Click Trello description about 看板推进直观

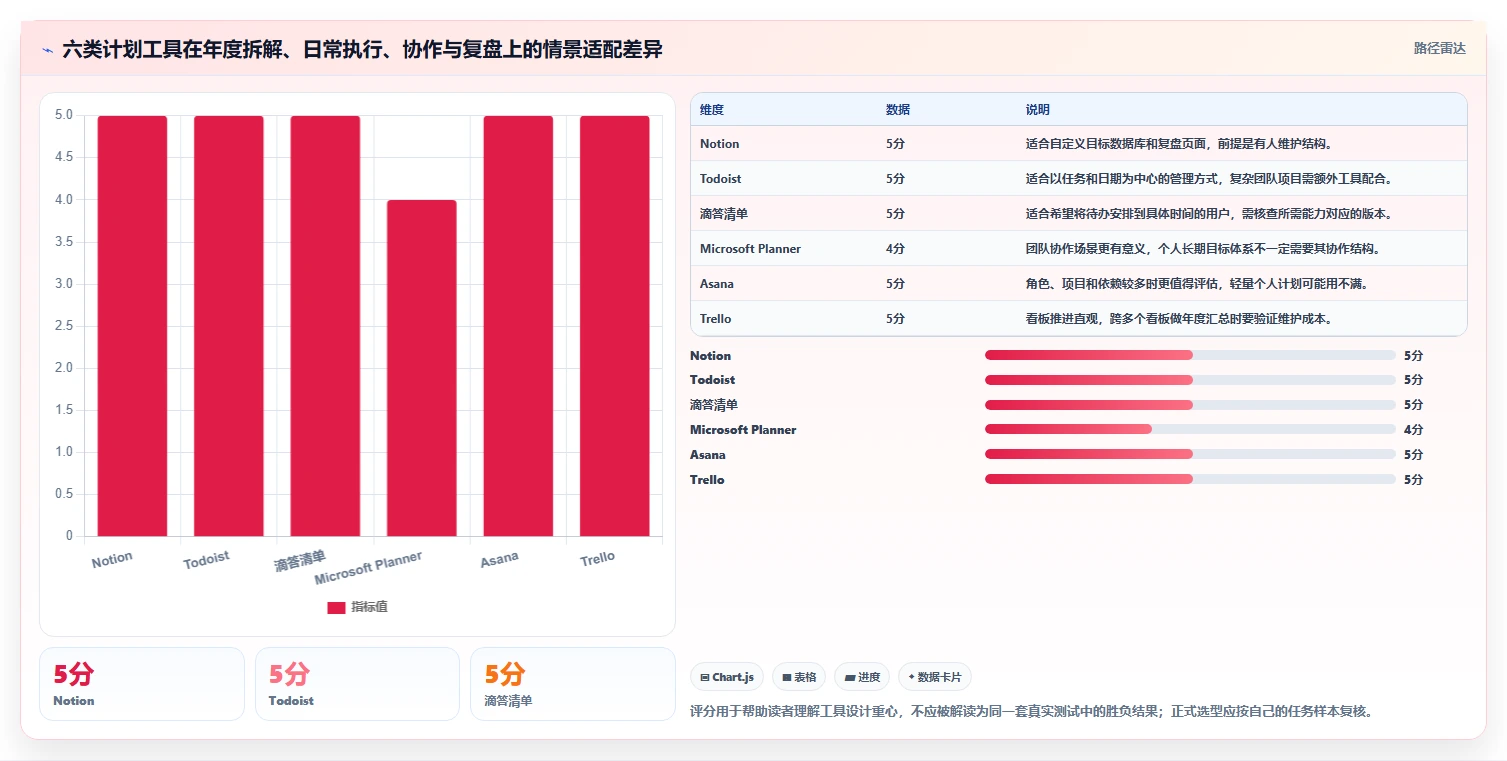click(x=1179, y=319)
